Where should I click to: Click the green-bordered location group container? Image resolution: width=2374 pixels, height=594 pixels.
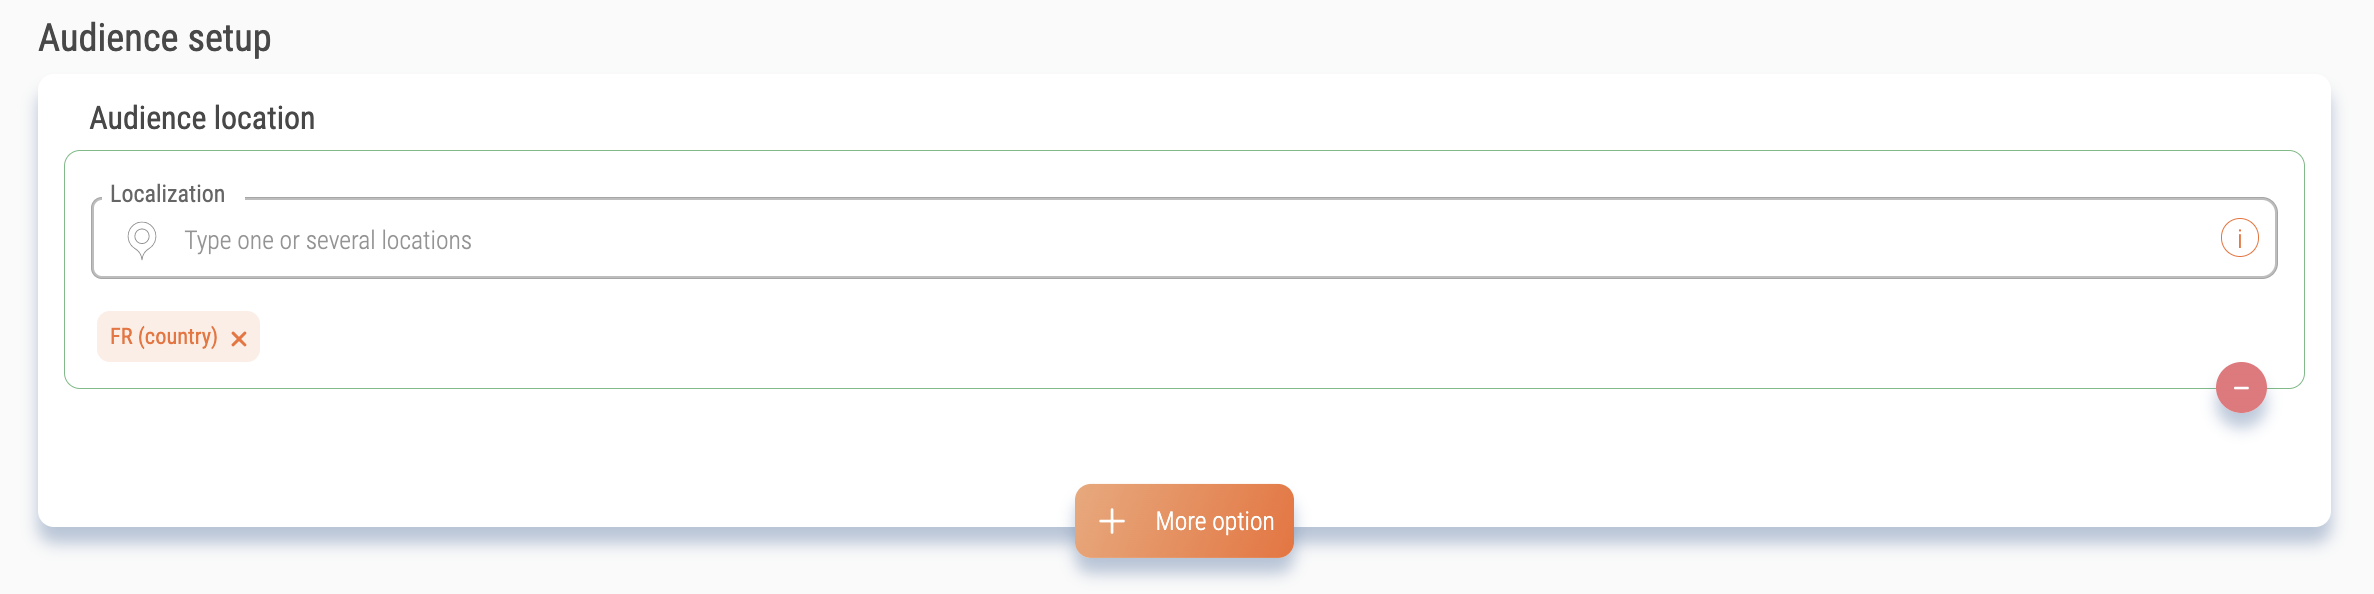click(1184, 269)
